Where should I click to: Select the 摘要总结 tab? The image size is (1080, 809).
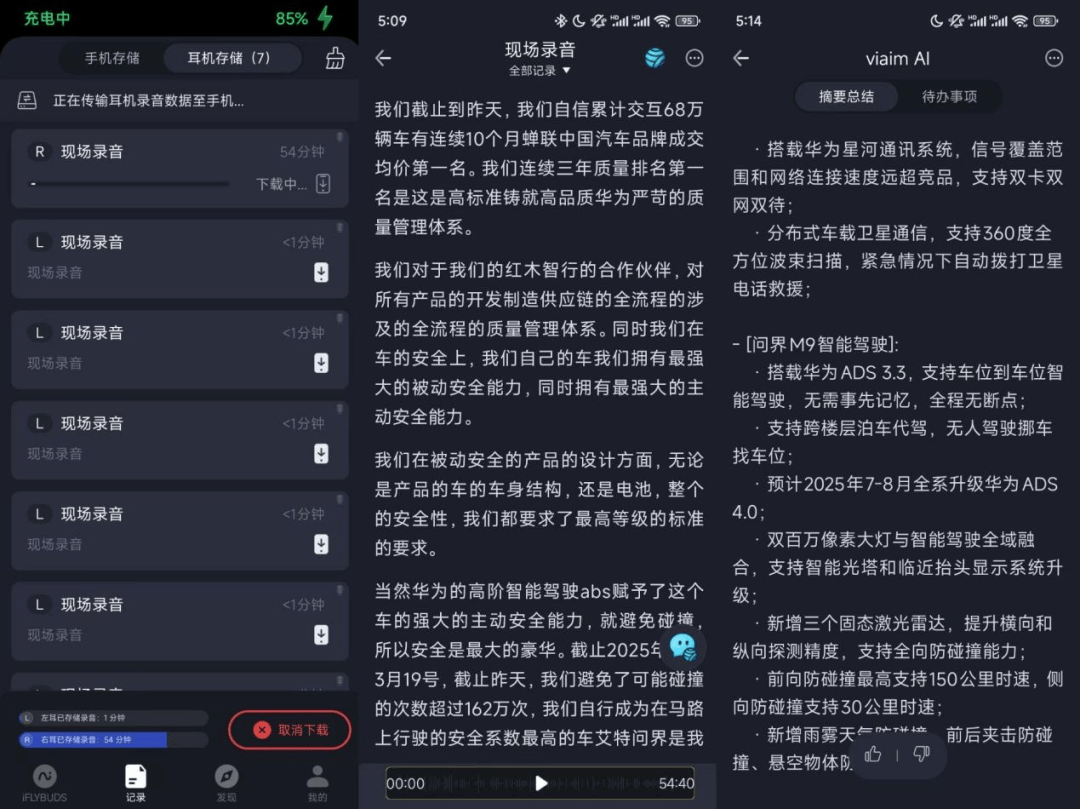pos(847,96)
